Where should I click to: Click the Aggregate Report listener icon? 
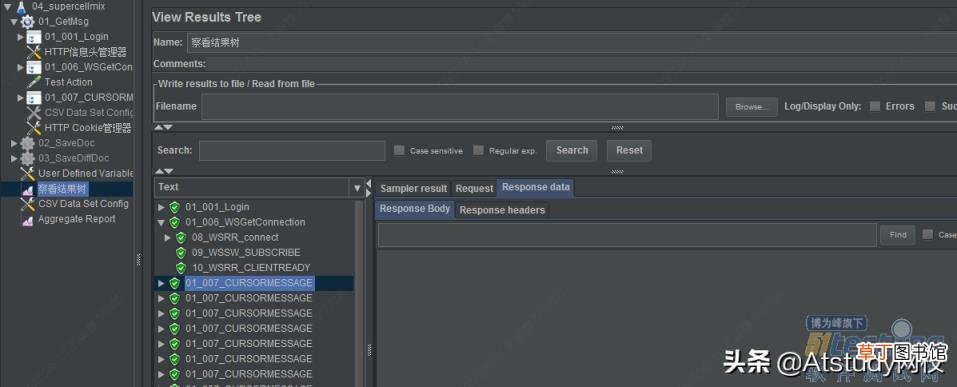[x=28, y=219]
